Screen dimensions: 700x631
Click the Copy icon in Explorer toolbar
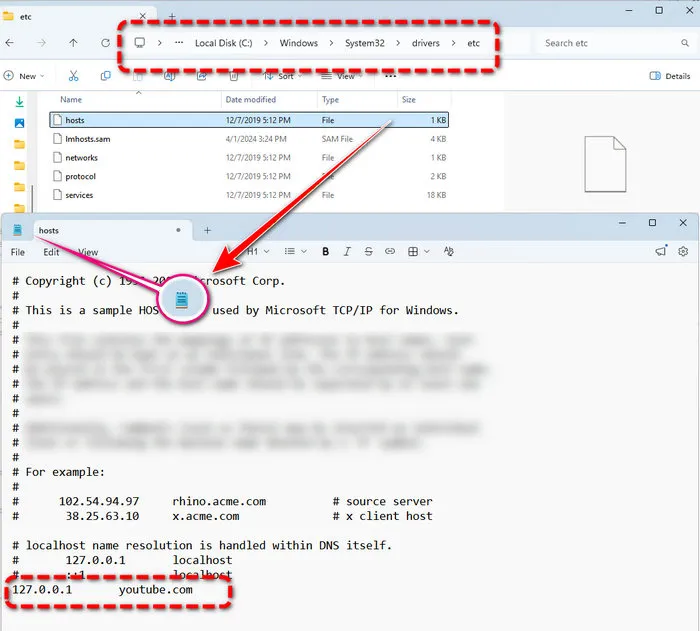tap(105, 76)
